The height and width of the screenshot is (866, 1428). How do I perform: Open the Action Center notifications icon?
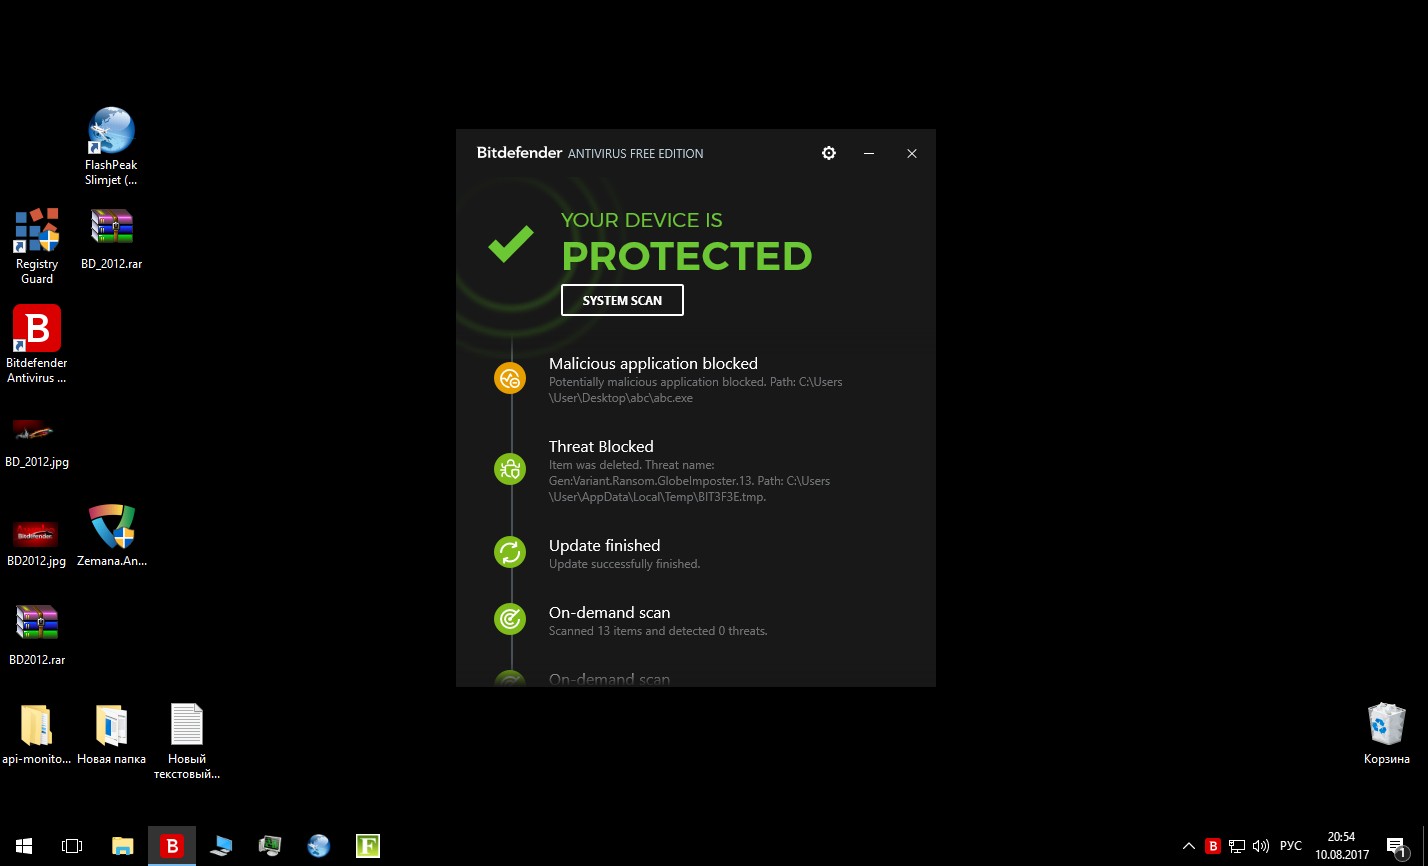(1397, 846)
